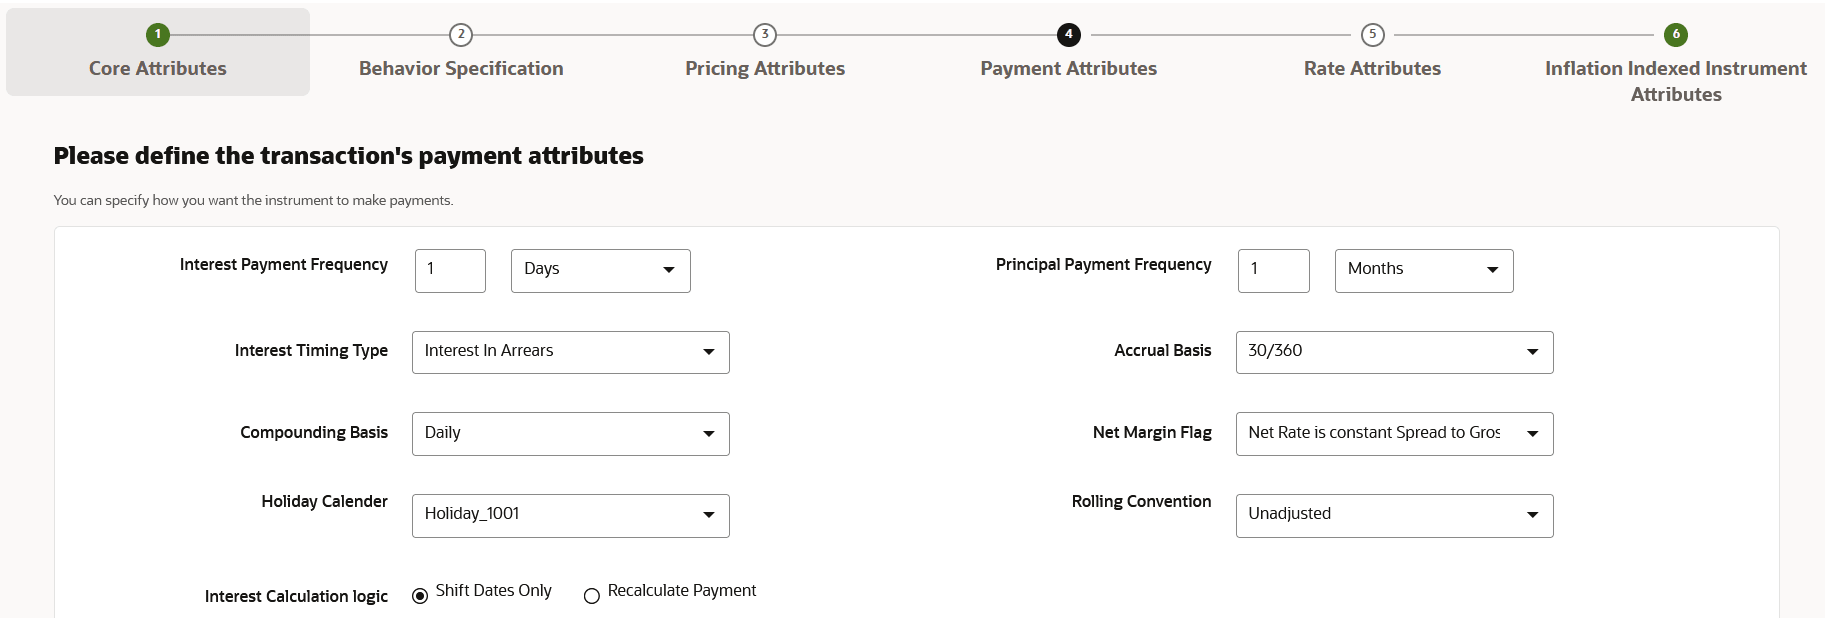This screenshot has height=627, width=1825.
Task: Click the Interest Payment Frequency value field
Action: tap(450, 270)
